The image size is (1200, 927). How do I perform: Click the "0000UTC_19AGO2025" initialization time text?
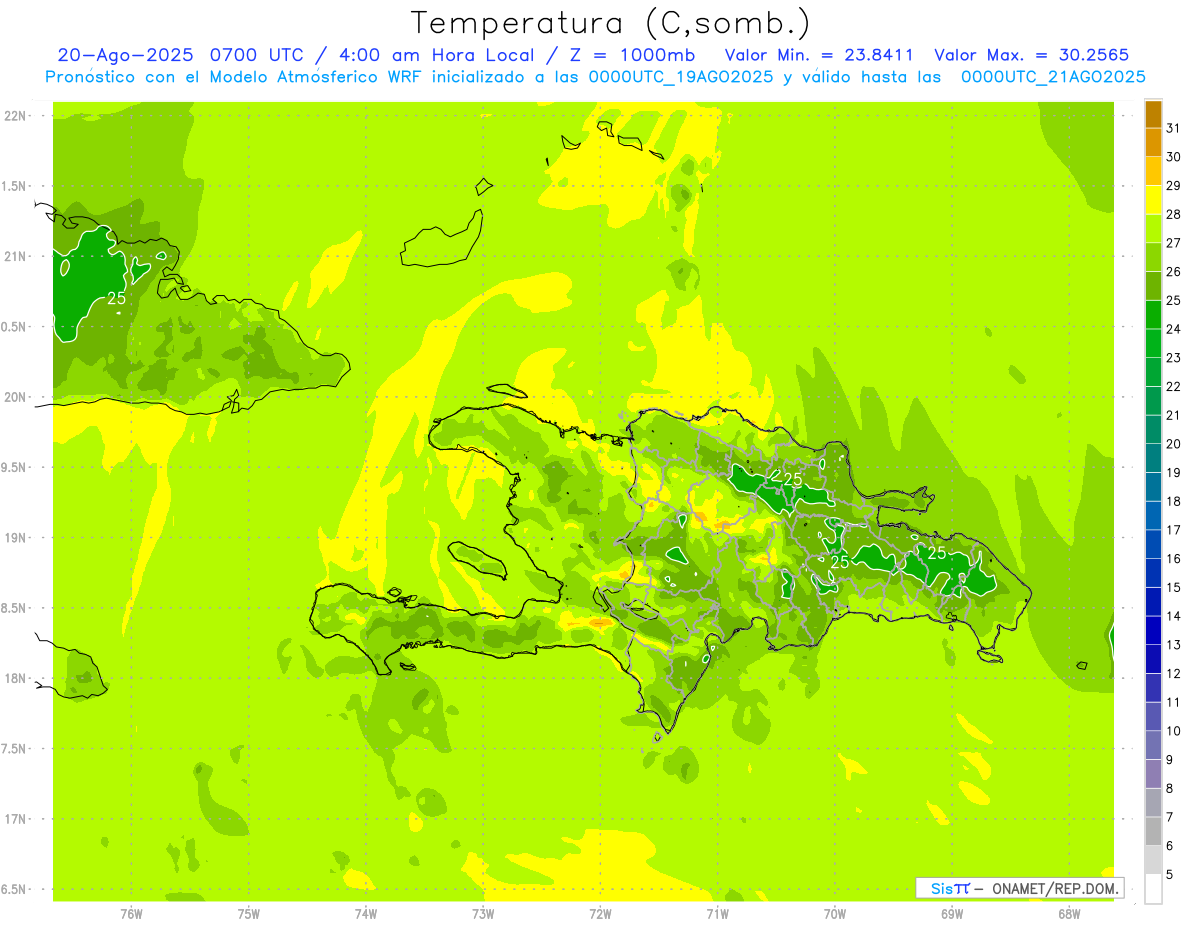tap(681, 77)
